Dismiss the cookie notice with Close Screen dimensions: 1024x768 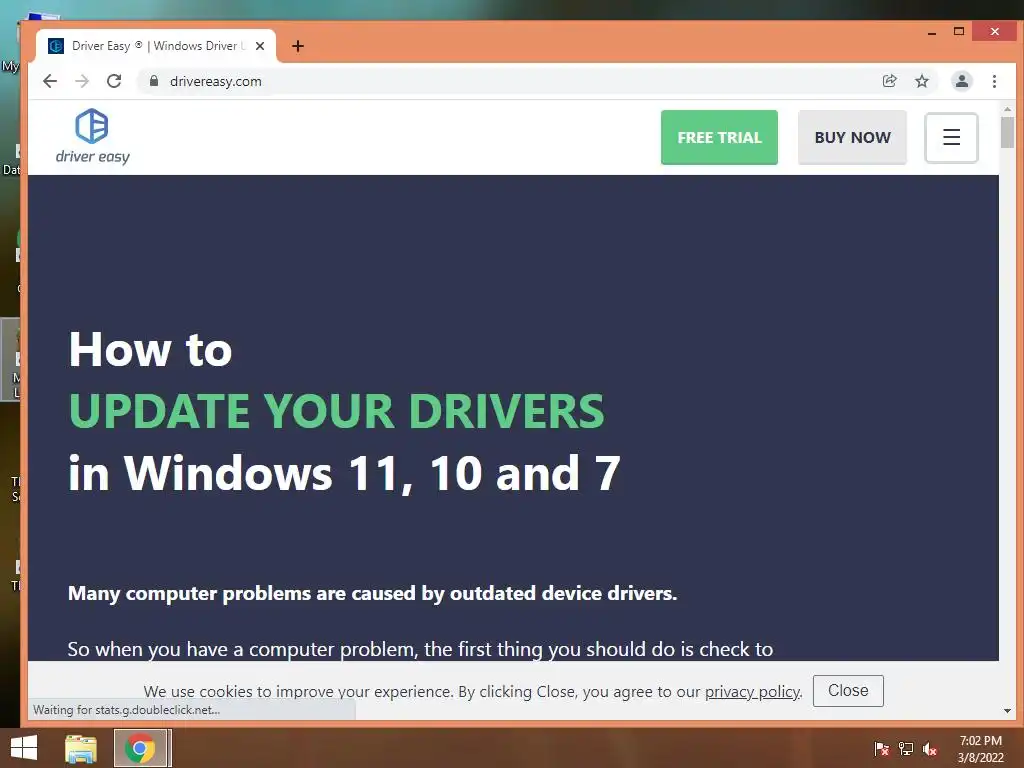pyautogui.click(x=848, y=690)
